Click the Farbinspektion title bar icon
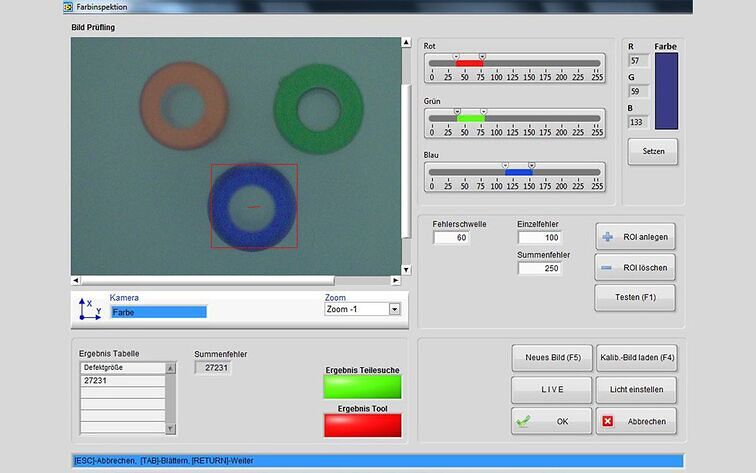The image size is (756, 473). [67, 6]
